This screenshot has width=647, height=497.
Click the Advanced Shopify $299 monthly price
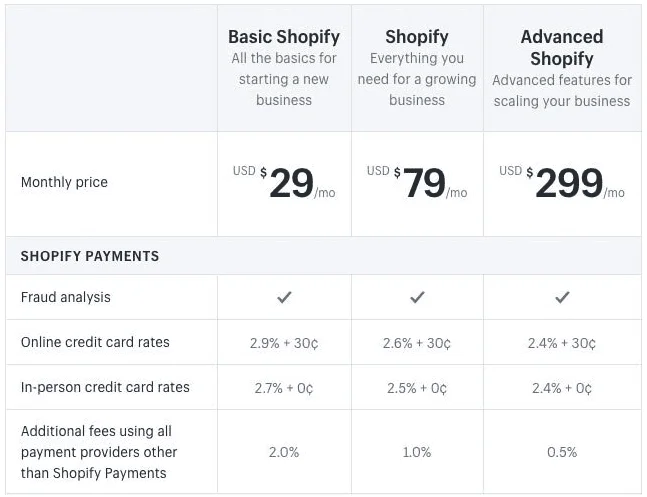tap(568, 183)
